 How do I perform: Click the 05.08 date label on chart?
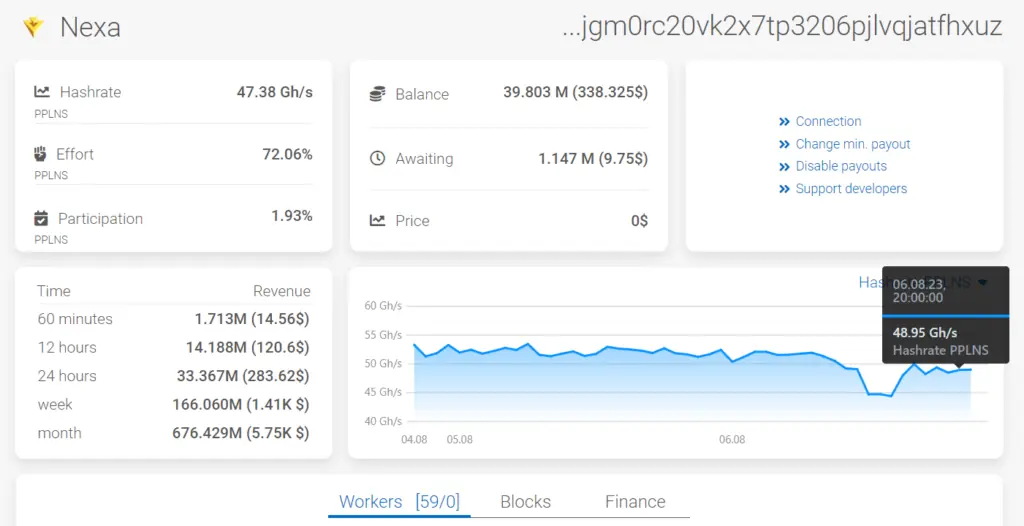(460, 440)
